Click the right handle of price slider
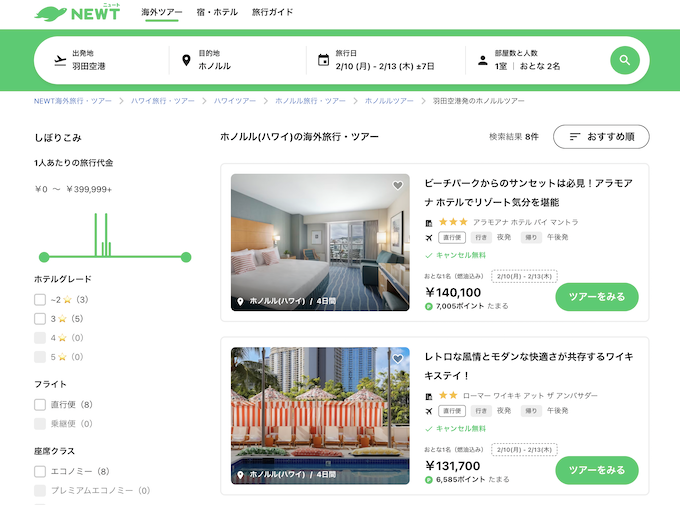This screenshot has height=505, width=680. point(185,257)
